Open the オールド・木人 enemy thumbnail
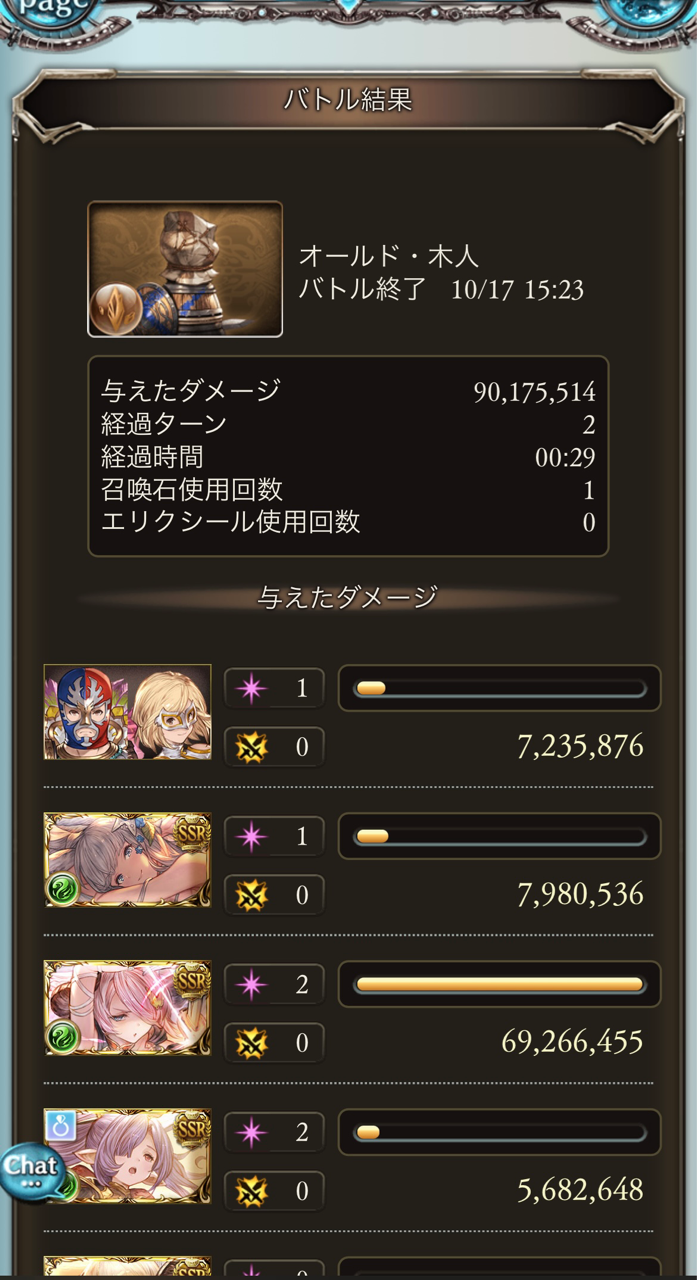Screen dimensions: 697x1280 tap(185, 269)
